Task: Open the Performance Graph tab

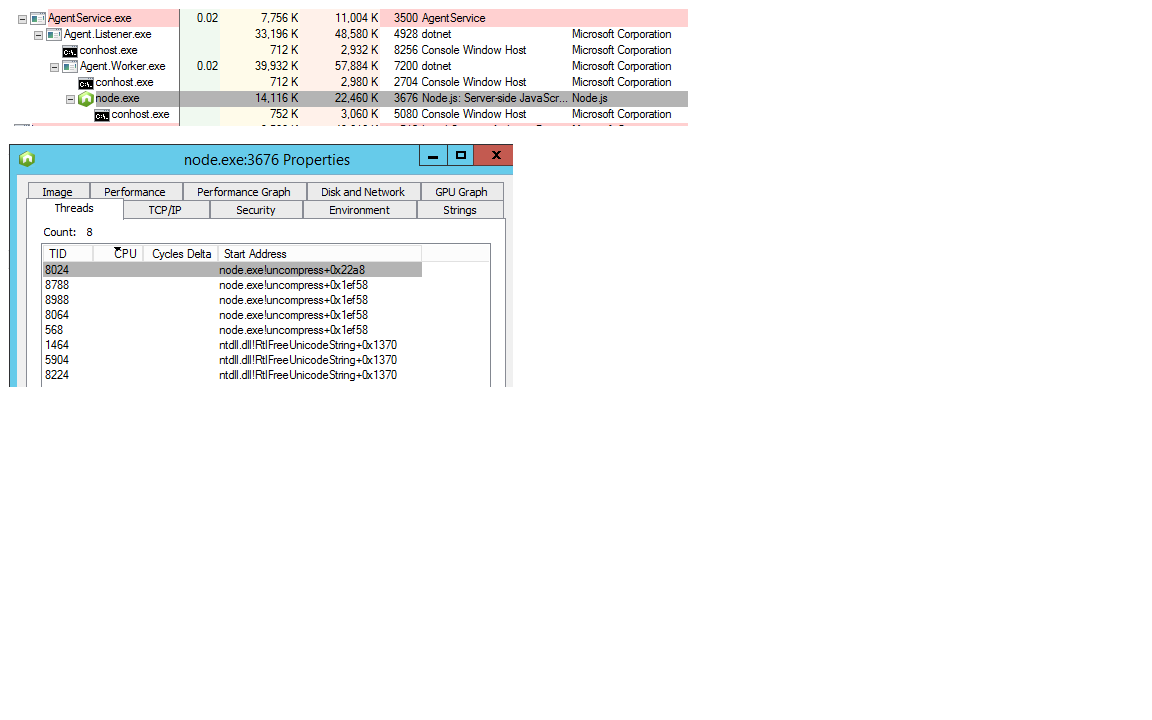Action: click(244, 192)
